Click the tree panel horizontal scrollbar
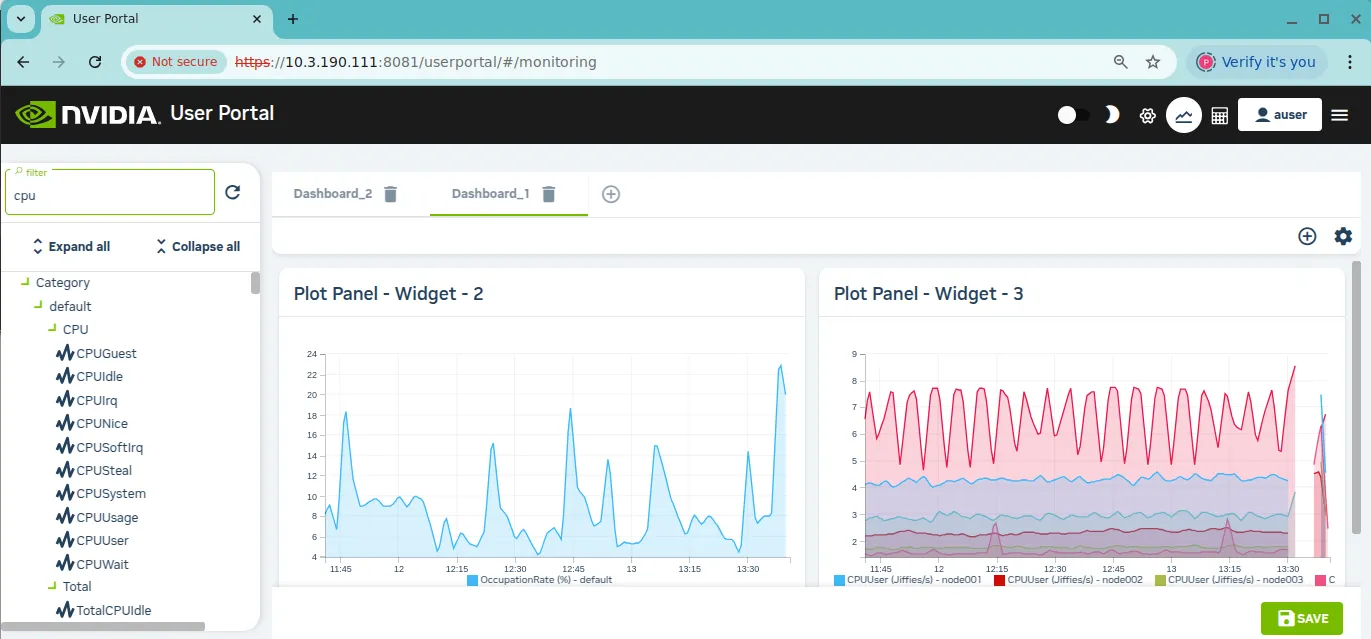The height and width of the screenshot is (639, 1371). click(x=104, y=627)
